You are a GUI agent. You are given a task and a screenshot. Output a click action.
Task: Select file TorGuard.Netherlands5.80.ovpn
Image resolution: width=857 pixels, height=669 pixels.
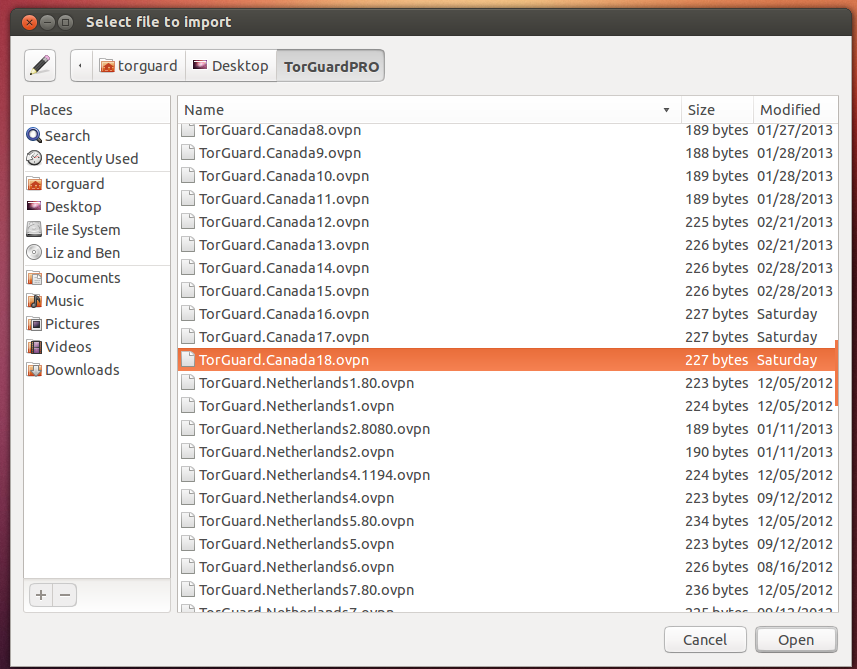click(506, 520)
